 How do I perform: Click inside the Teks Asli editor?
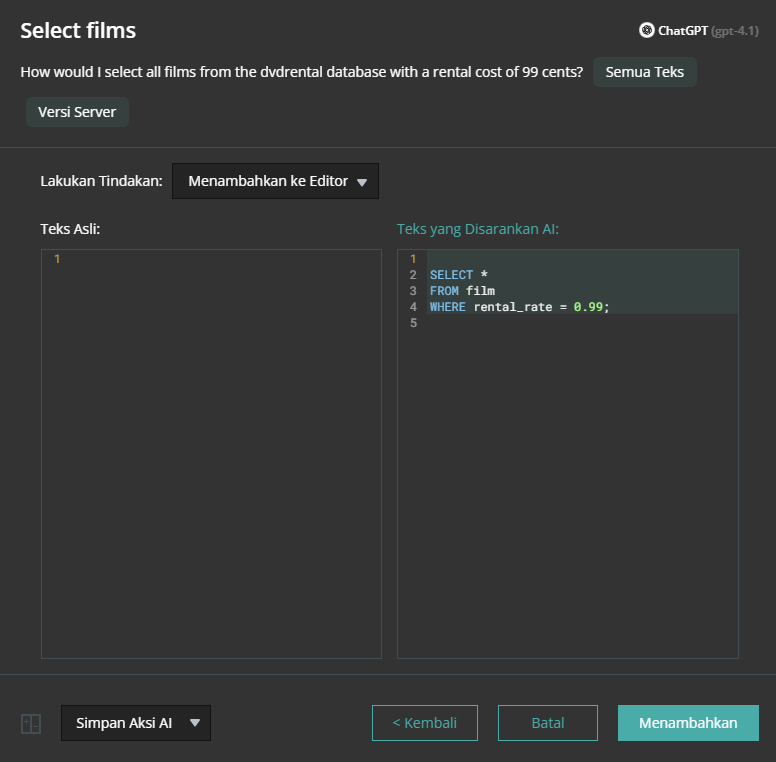(211, 454)
